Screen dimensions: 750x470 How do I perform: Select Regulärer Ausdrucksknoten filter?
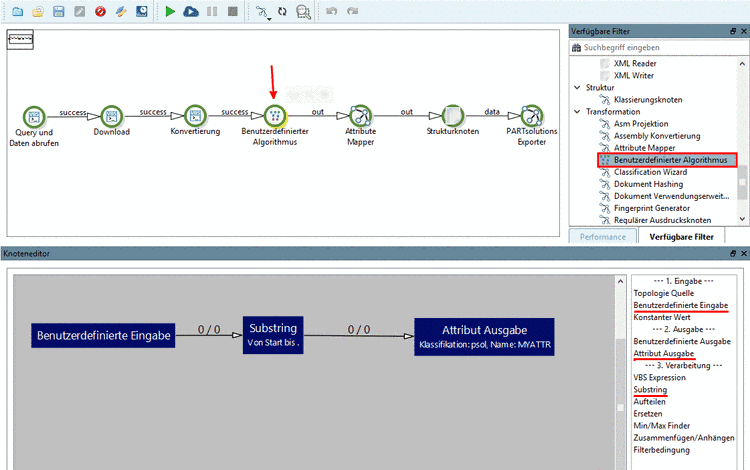pos(662,220)
